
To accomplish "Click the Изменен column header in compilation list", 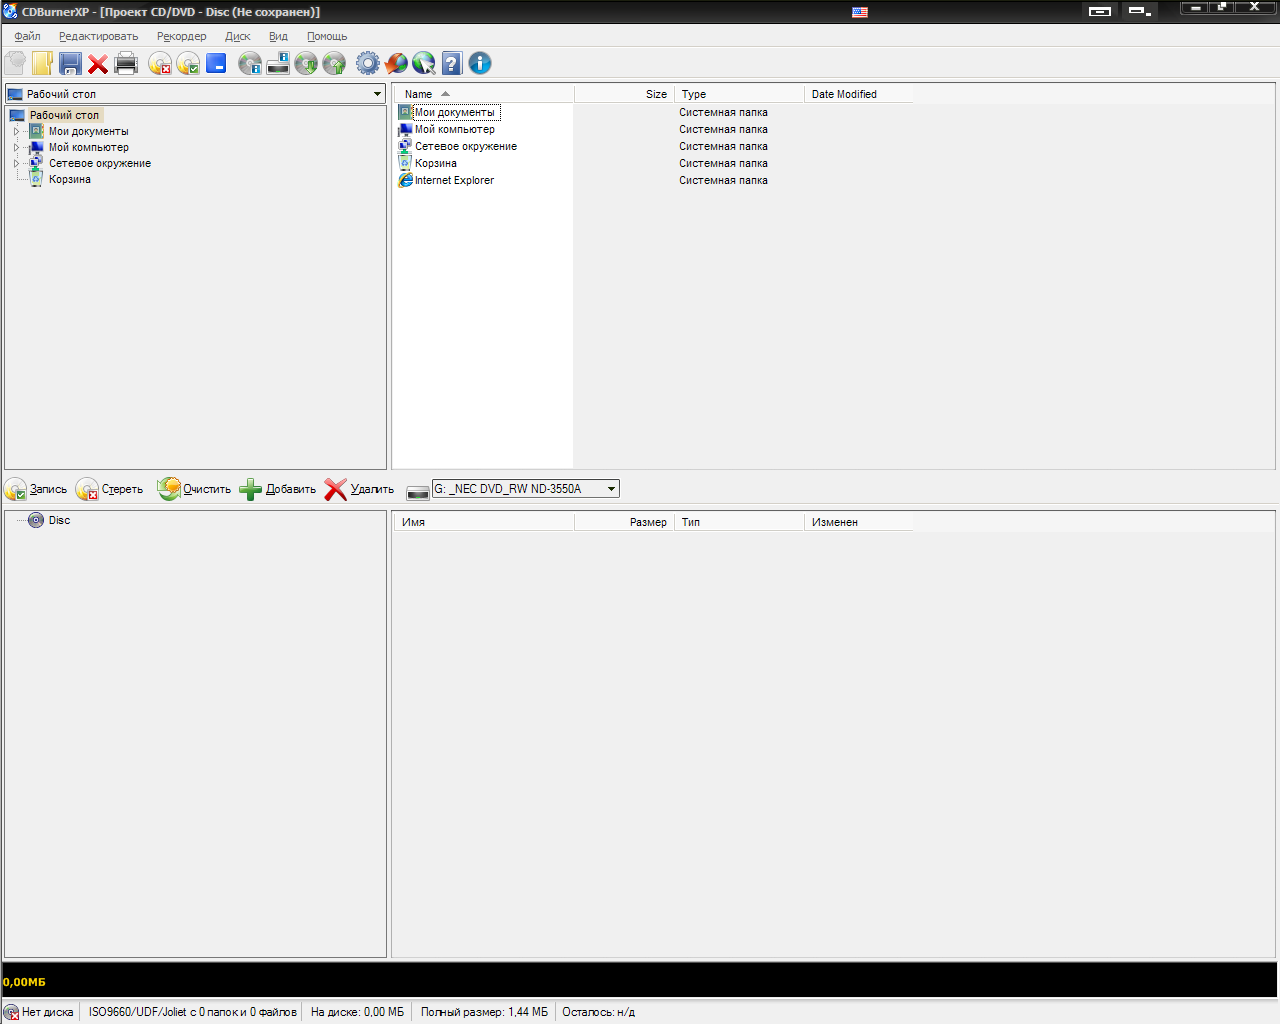I will (859, 522).
